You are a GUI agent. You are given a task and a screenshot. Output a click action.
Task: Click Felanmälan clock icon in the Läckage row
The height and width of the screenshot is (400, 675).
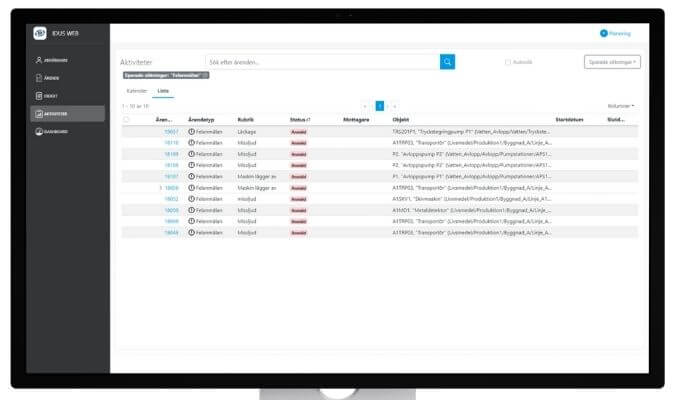click(192, 131)
